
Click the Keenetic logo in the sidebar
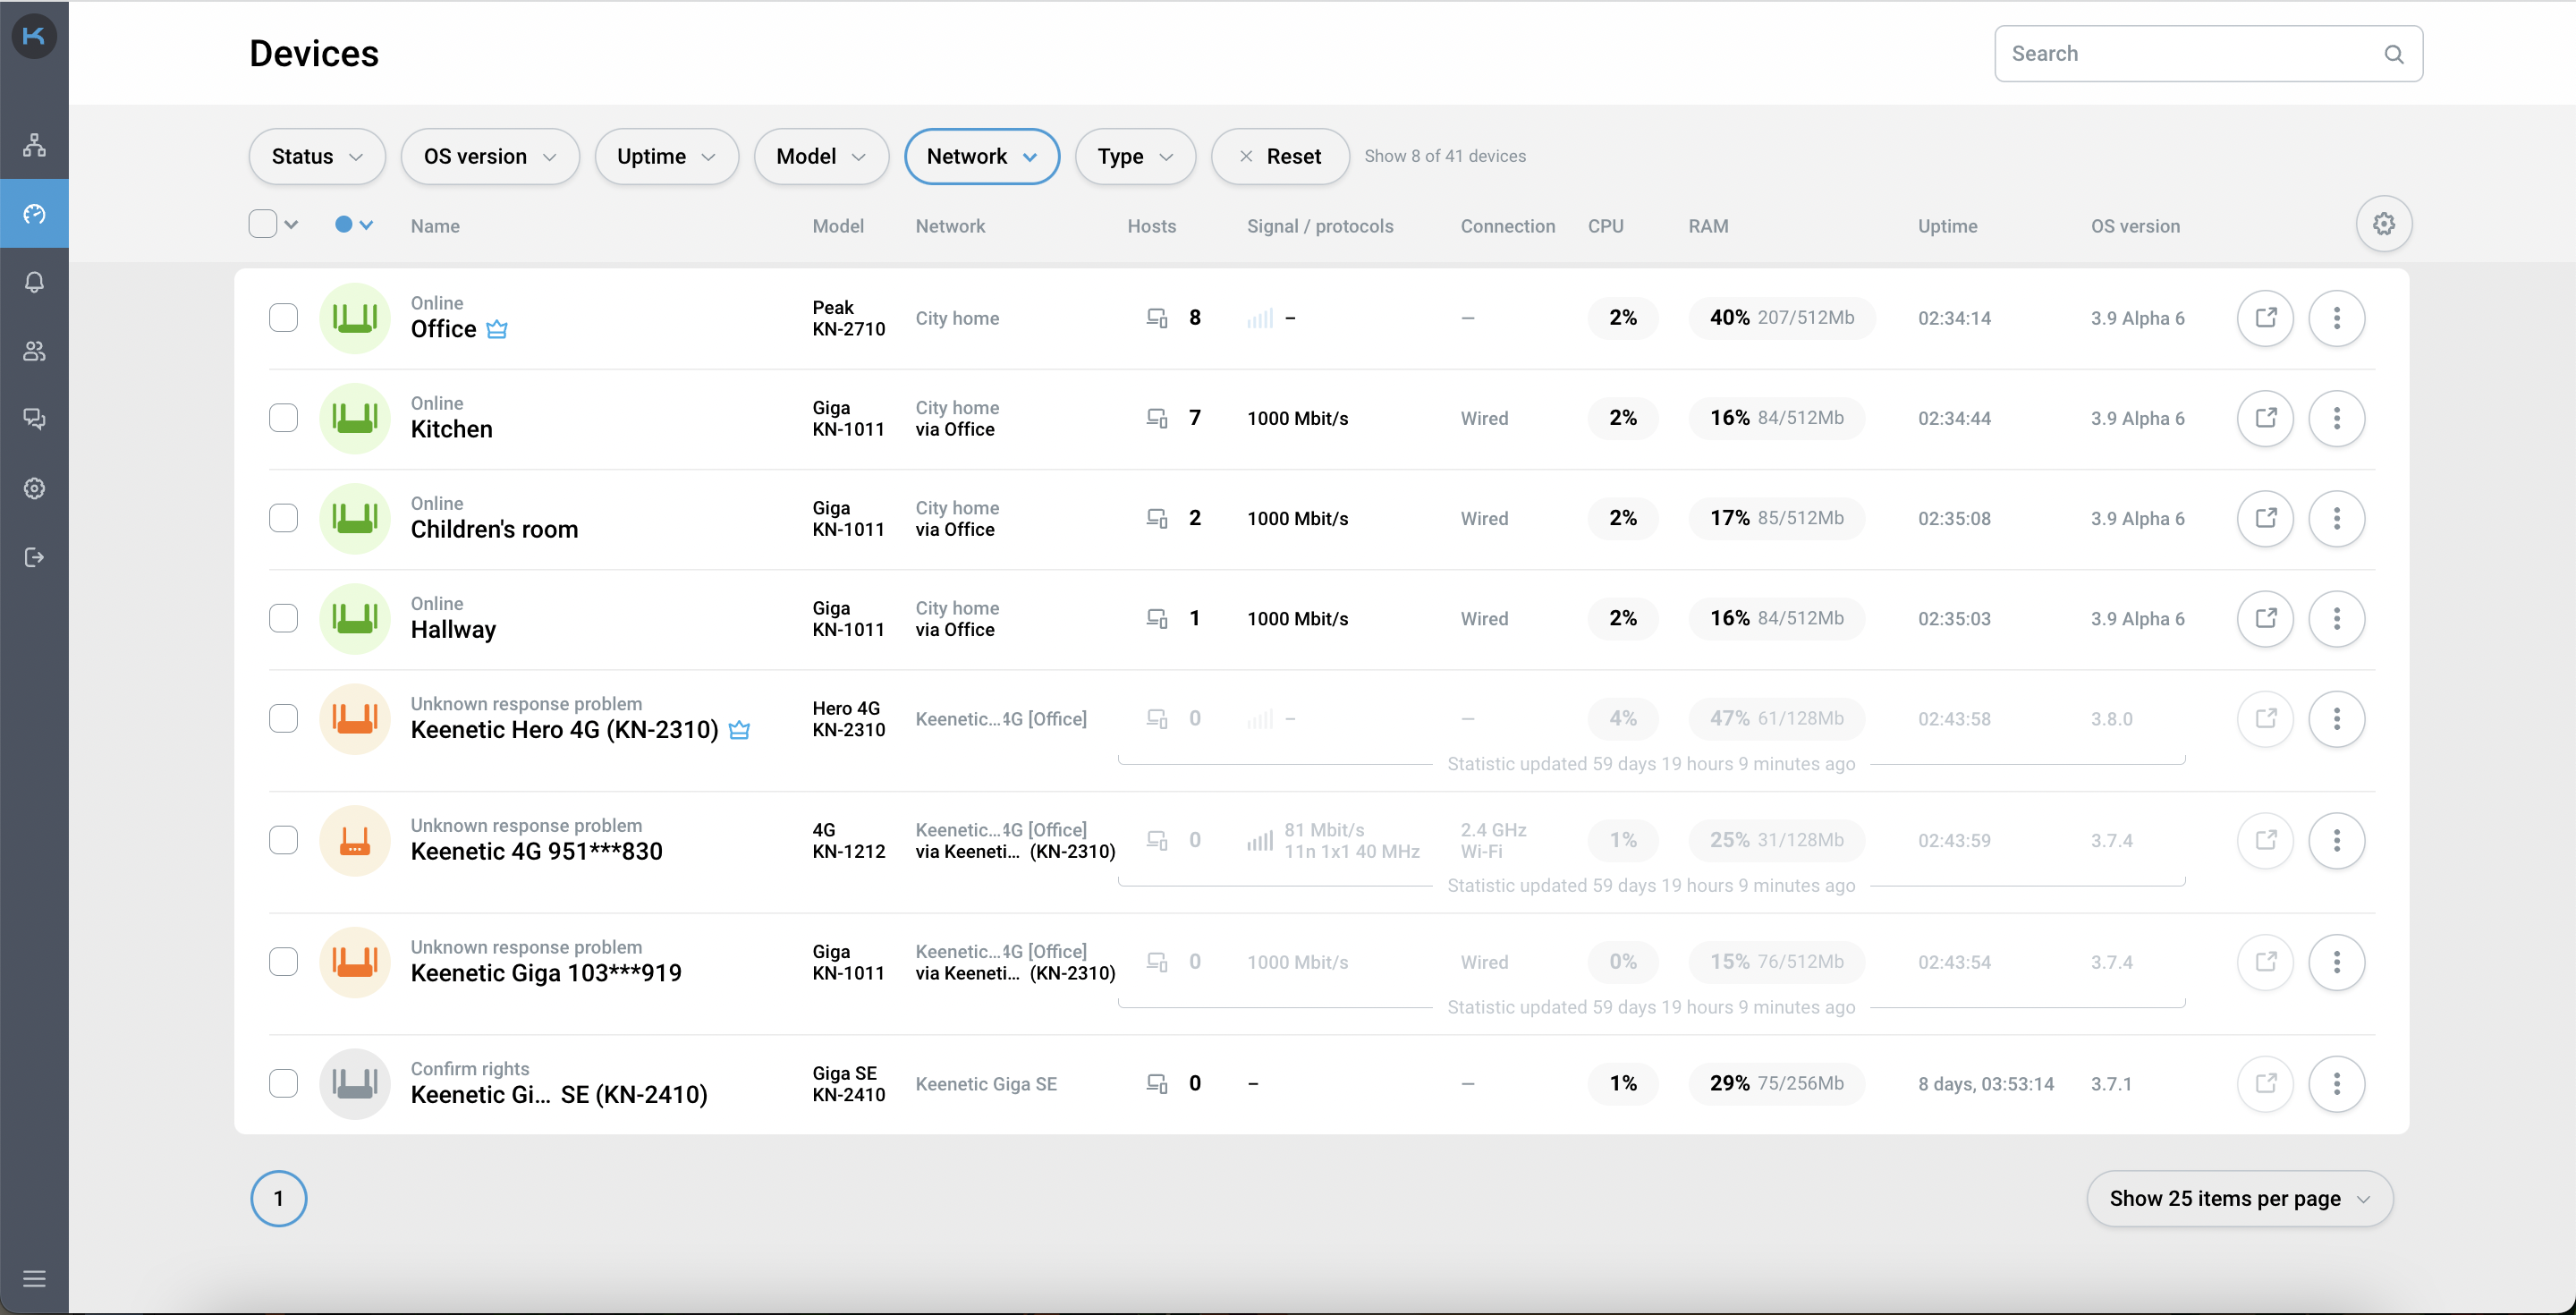34,36
